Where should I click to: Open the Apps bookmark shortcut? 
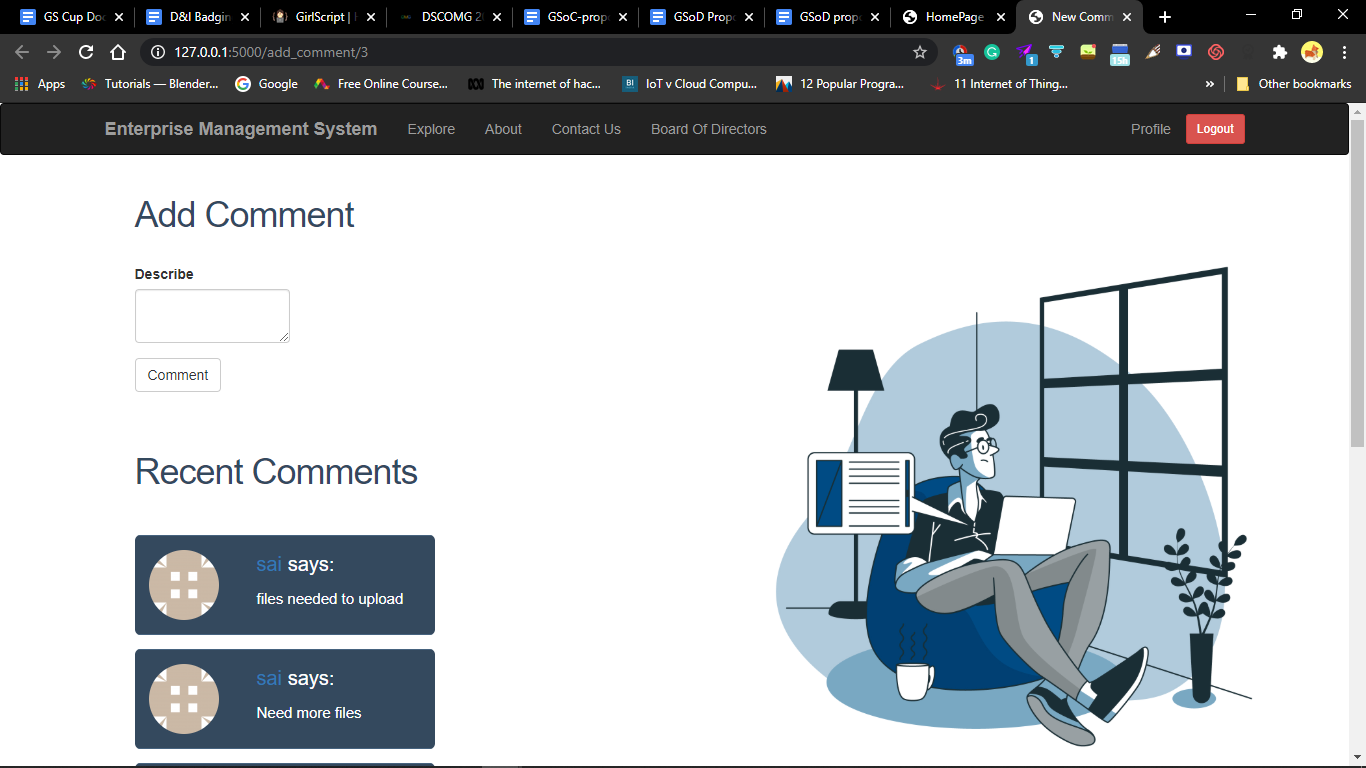click(40, 84)
